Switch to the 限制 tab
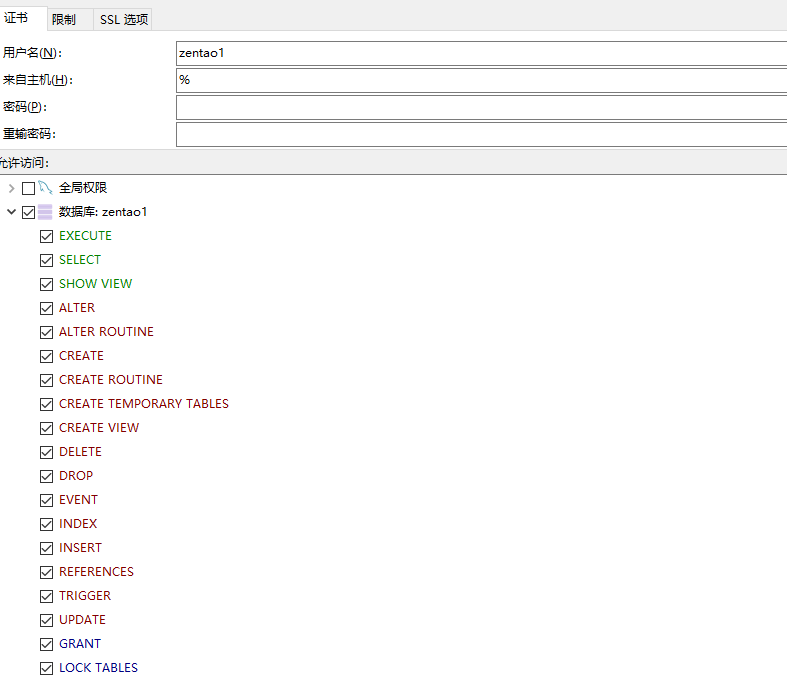The height and width of the screenshot is (684, 787). pyautogui.click(x=64, y=20)
